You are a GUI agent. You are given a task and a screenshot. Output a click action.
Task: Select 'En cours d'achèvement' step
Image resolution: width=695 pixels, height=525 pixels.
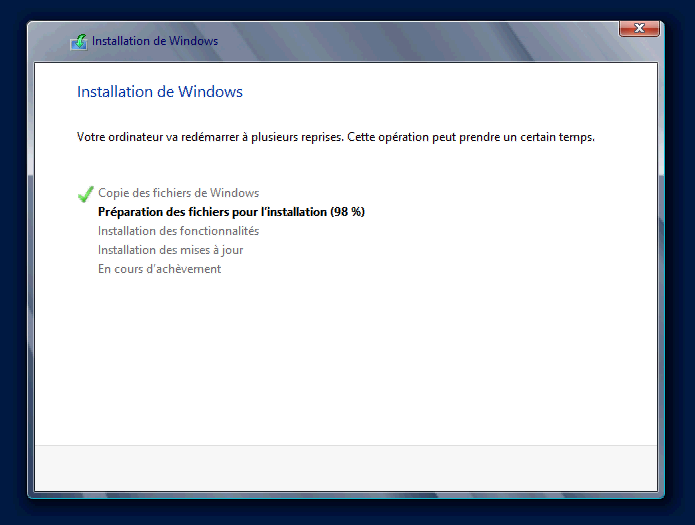click(x=159, y=269)
